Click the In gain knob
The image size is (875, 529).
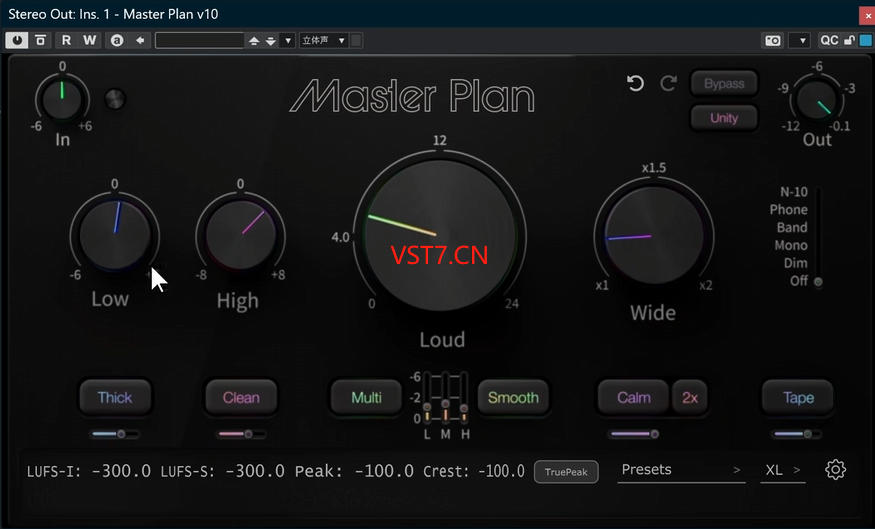(x=62, y=99)
